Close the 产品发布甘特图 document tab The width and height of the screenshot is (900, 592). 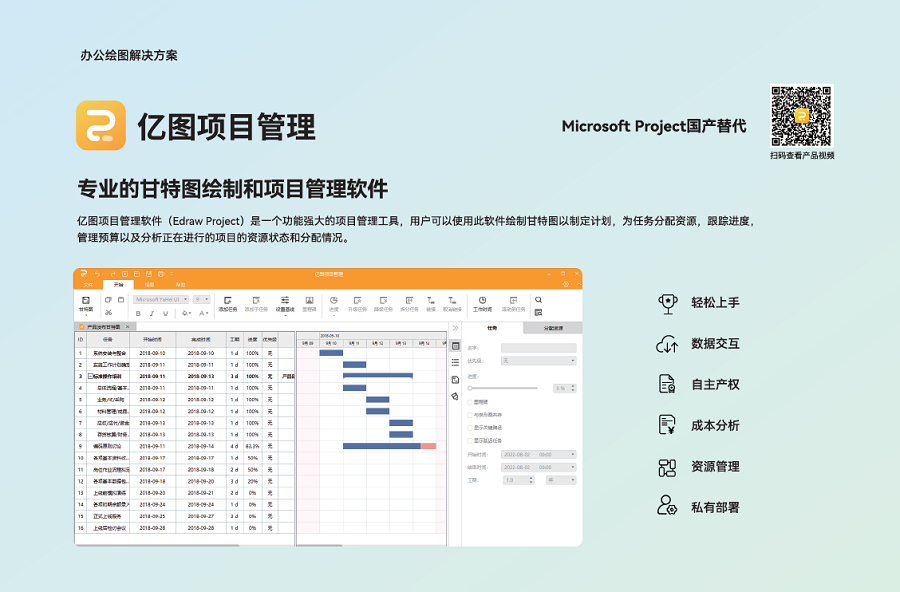pos(128,327)
